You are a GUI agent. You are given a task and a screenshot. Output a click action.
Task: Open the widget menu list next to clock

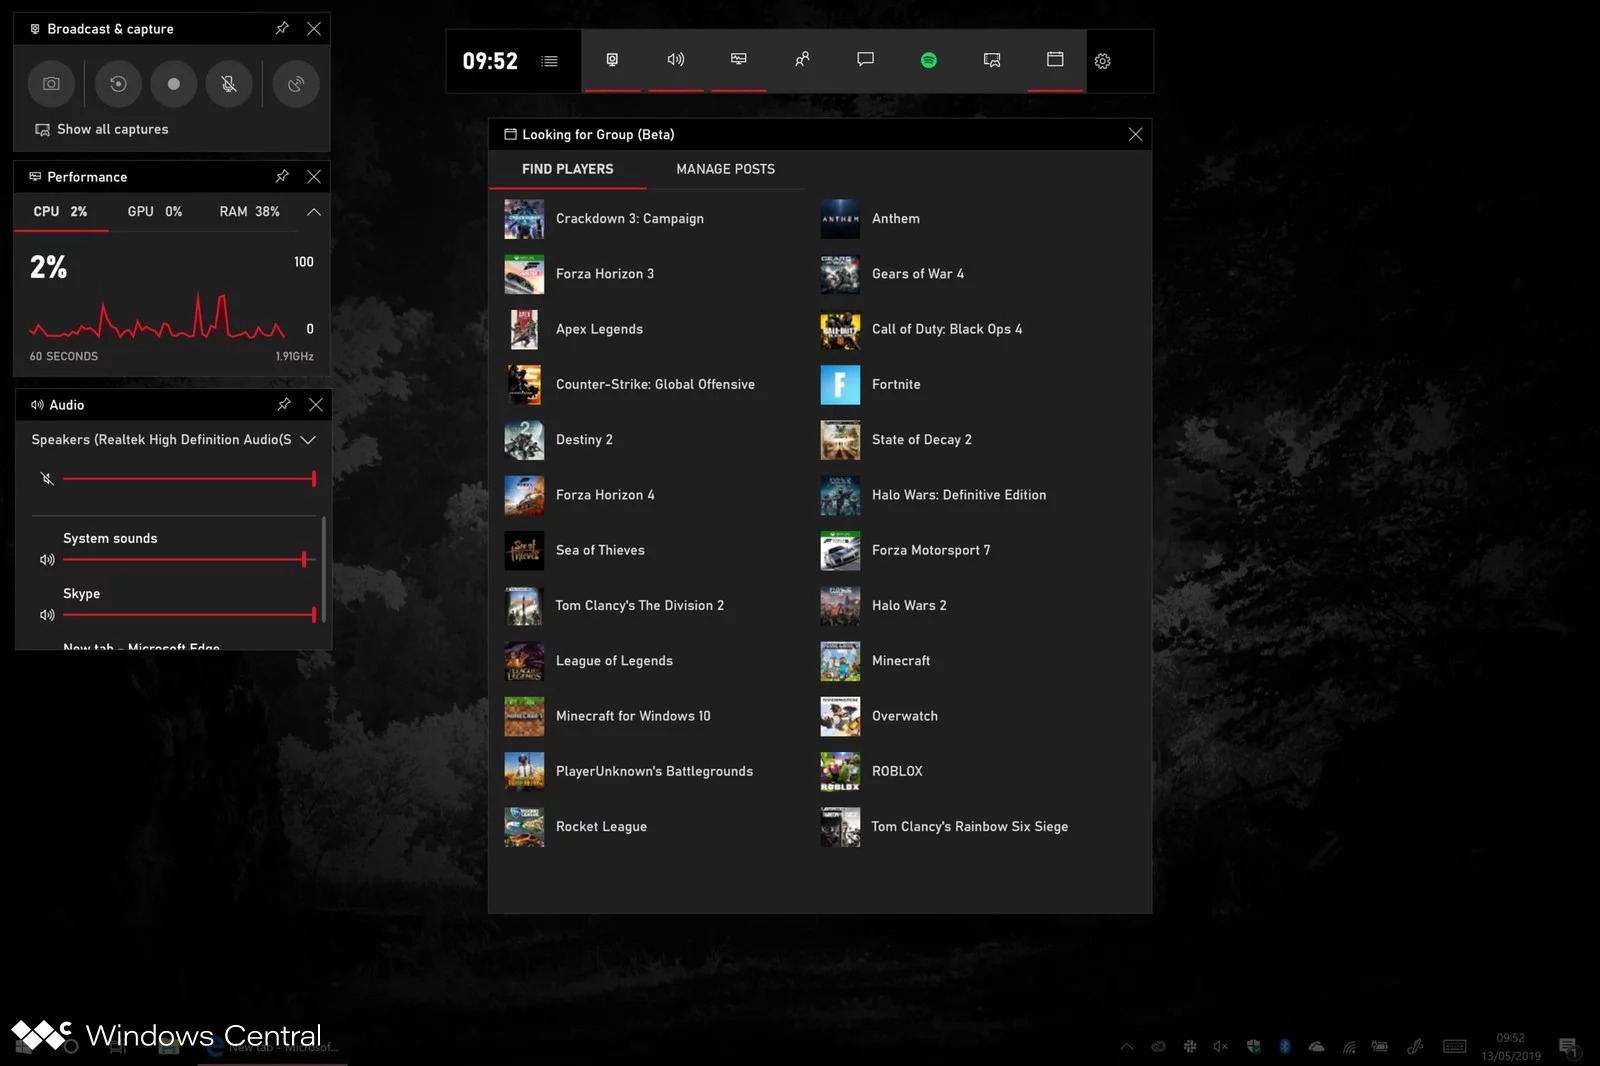point(549,62)
